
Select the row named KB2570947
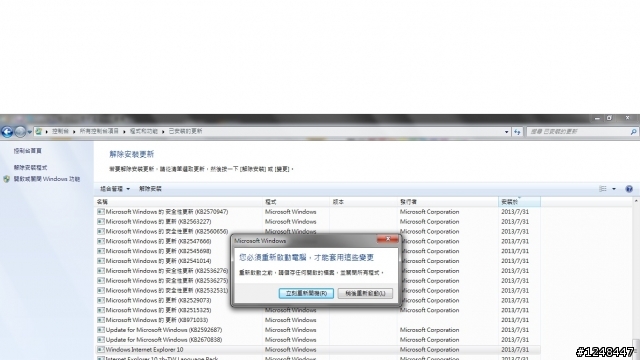tap(318, 212)
